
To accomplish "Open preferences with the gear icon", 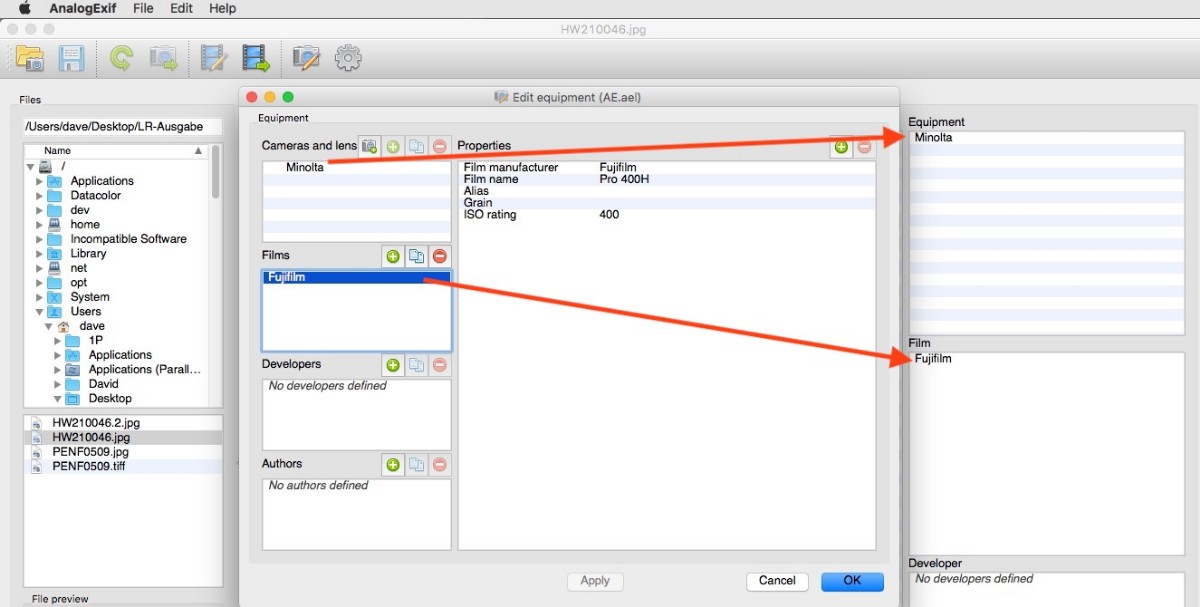I will click(347, 59).
